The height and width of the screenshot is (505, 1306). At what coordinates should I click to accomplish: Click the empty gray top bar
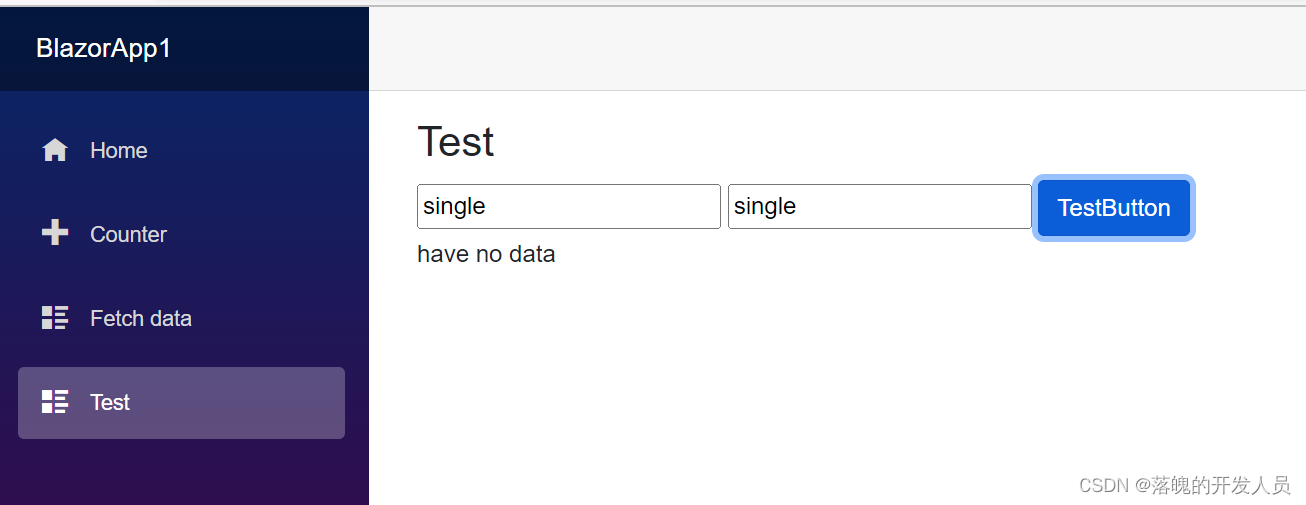(836, 48)
